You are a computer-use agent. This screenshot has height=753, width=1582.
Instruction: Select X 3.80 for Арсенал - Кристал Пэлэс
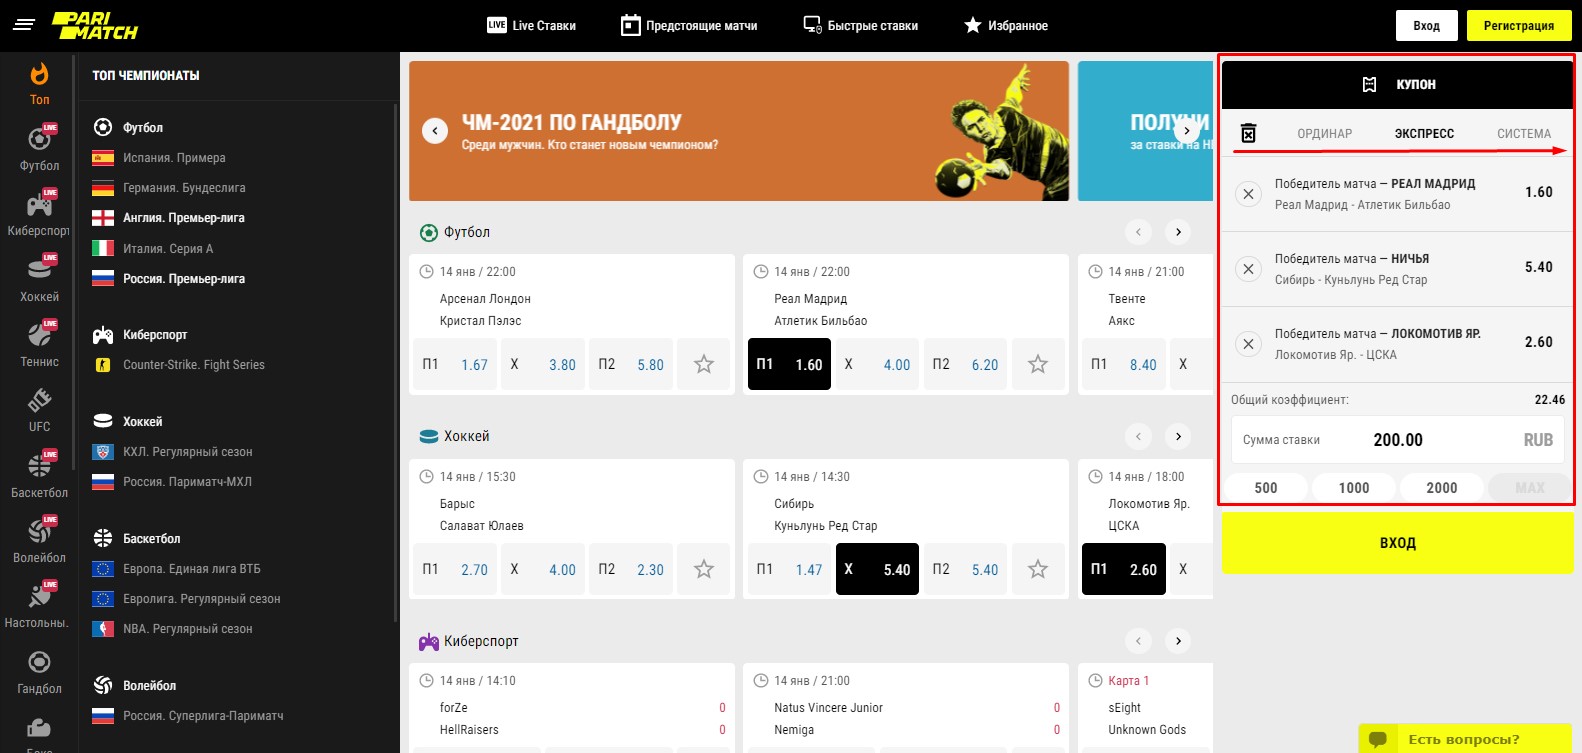[x=543, y=364]
